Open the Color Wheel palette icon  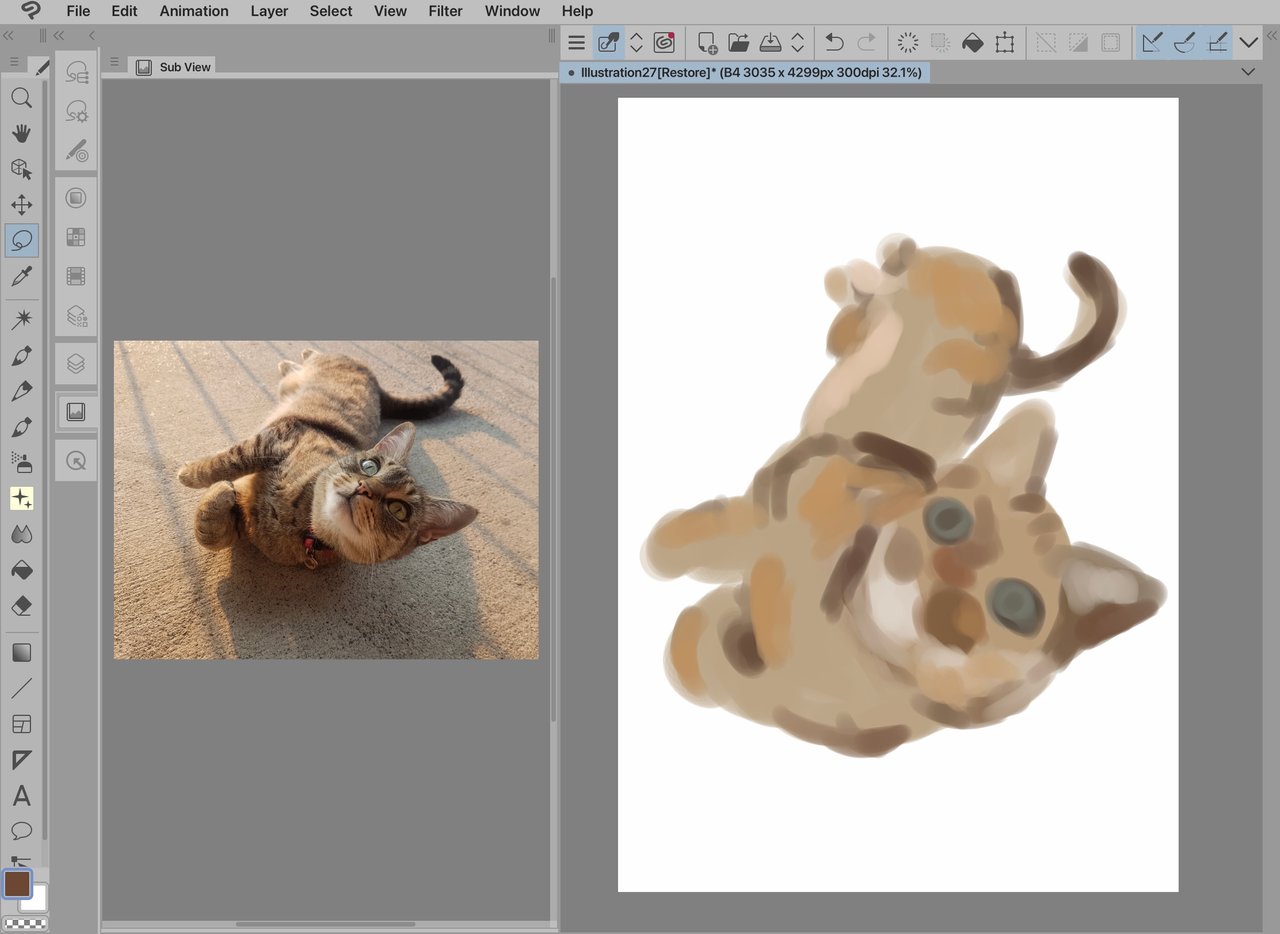76,198
